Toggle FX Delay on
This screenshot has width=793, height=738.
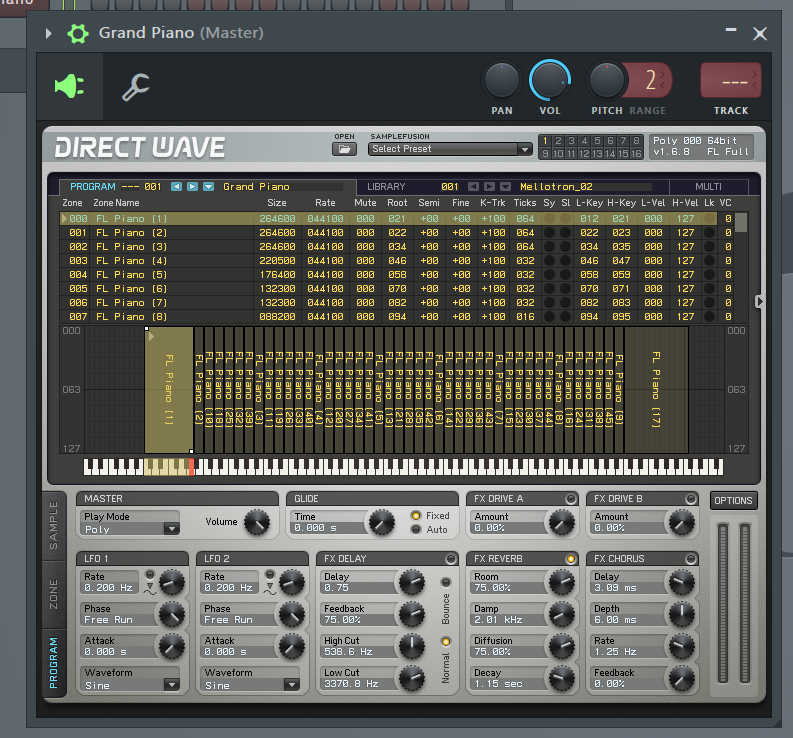(x=450, y=559)
